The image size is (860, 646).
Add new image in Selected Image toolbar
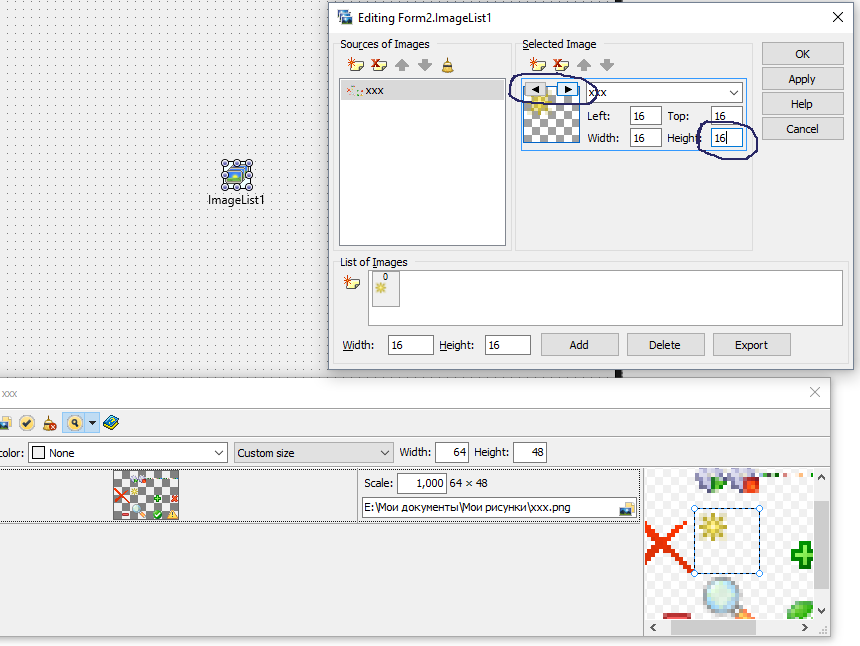tap(538, 65)
